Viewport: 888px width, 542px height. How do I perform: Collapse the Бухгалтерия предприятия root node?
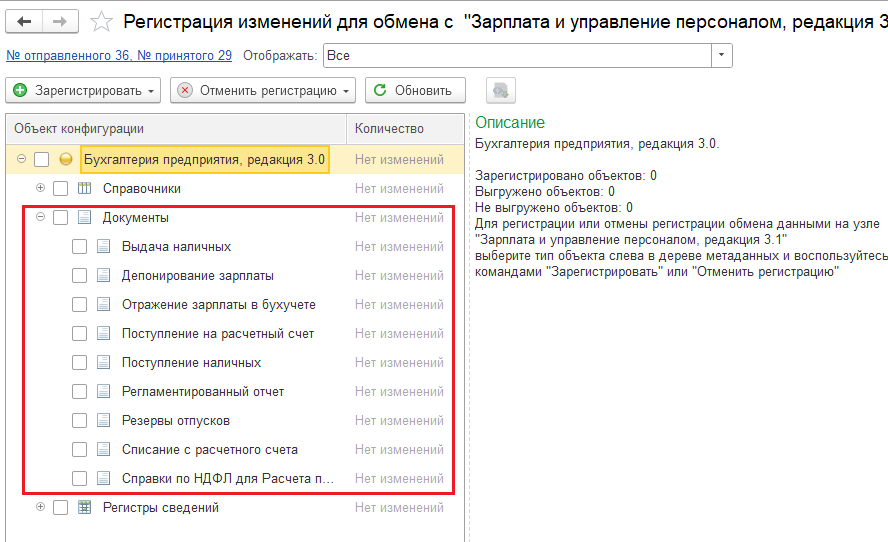(x=22, y=159)
